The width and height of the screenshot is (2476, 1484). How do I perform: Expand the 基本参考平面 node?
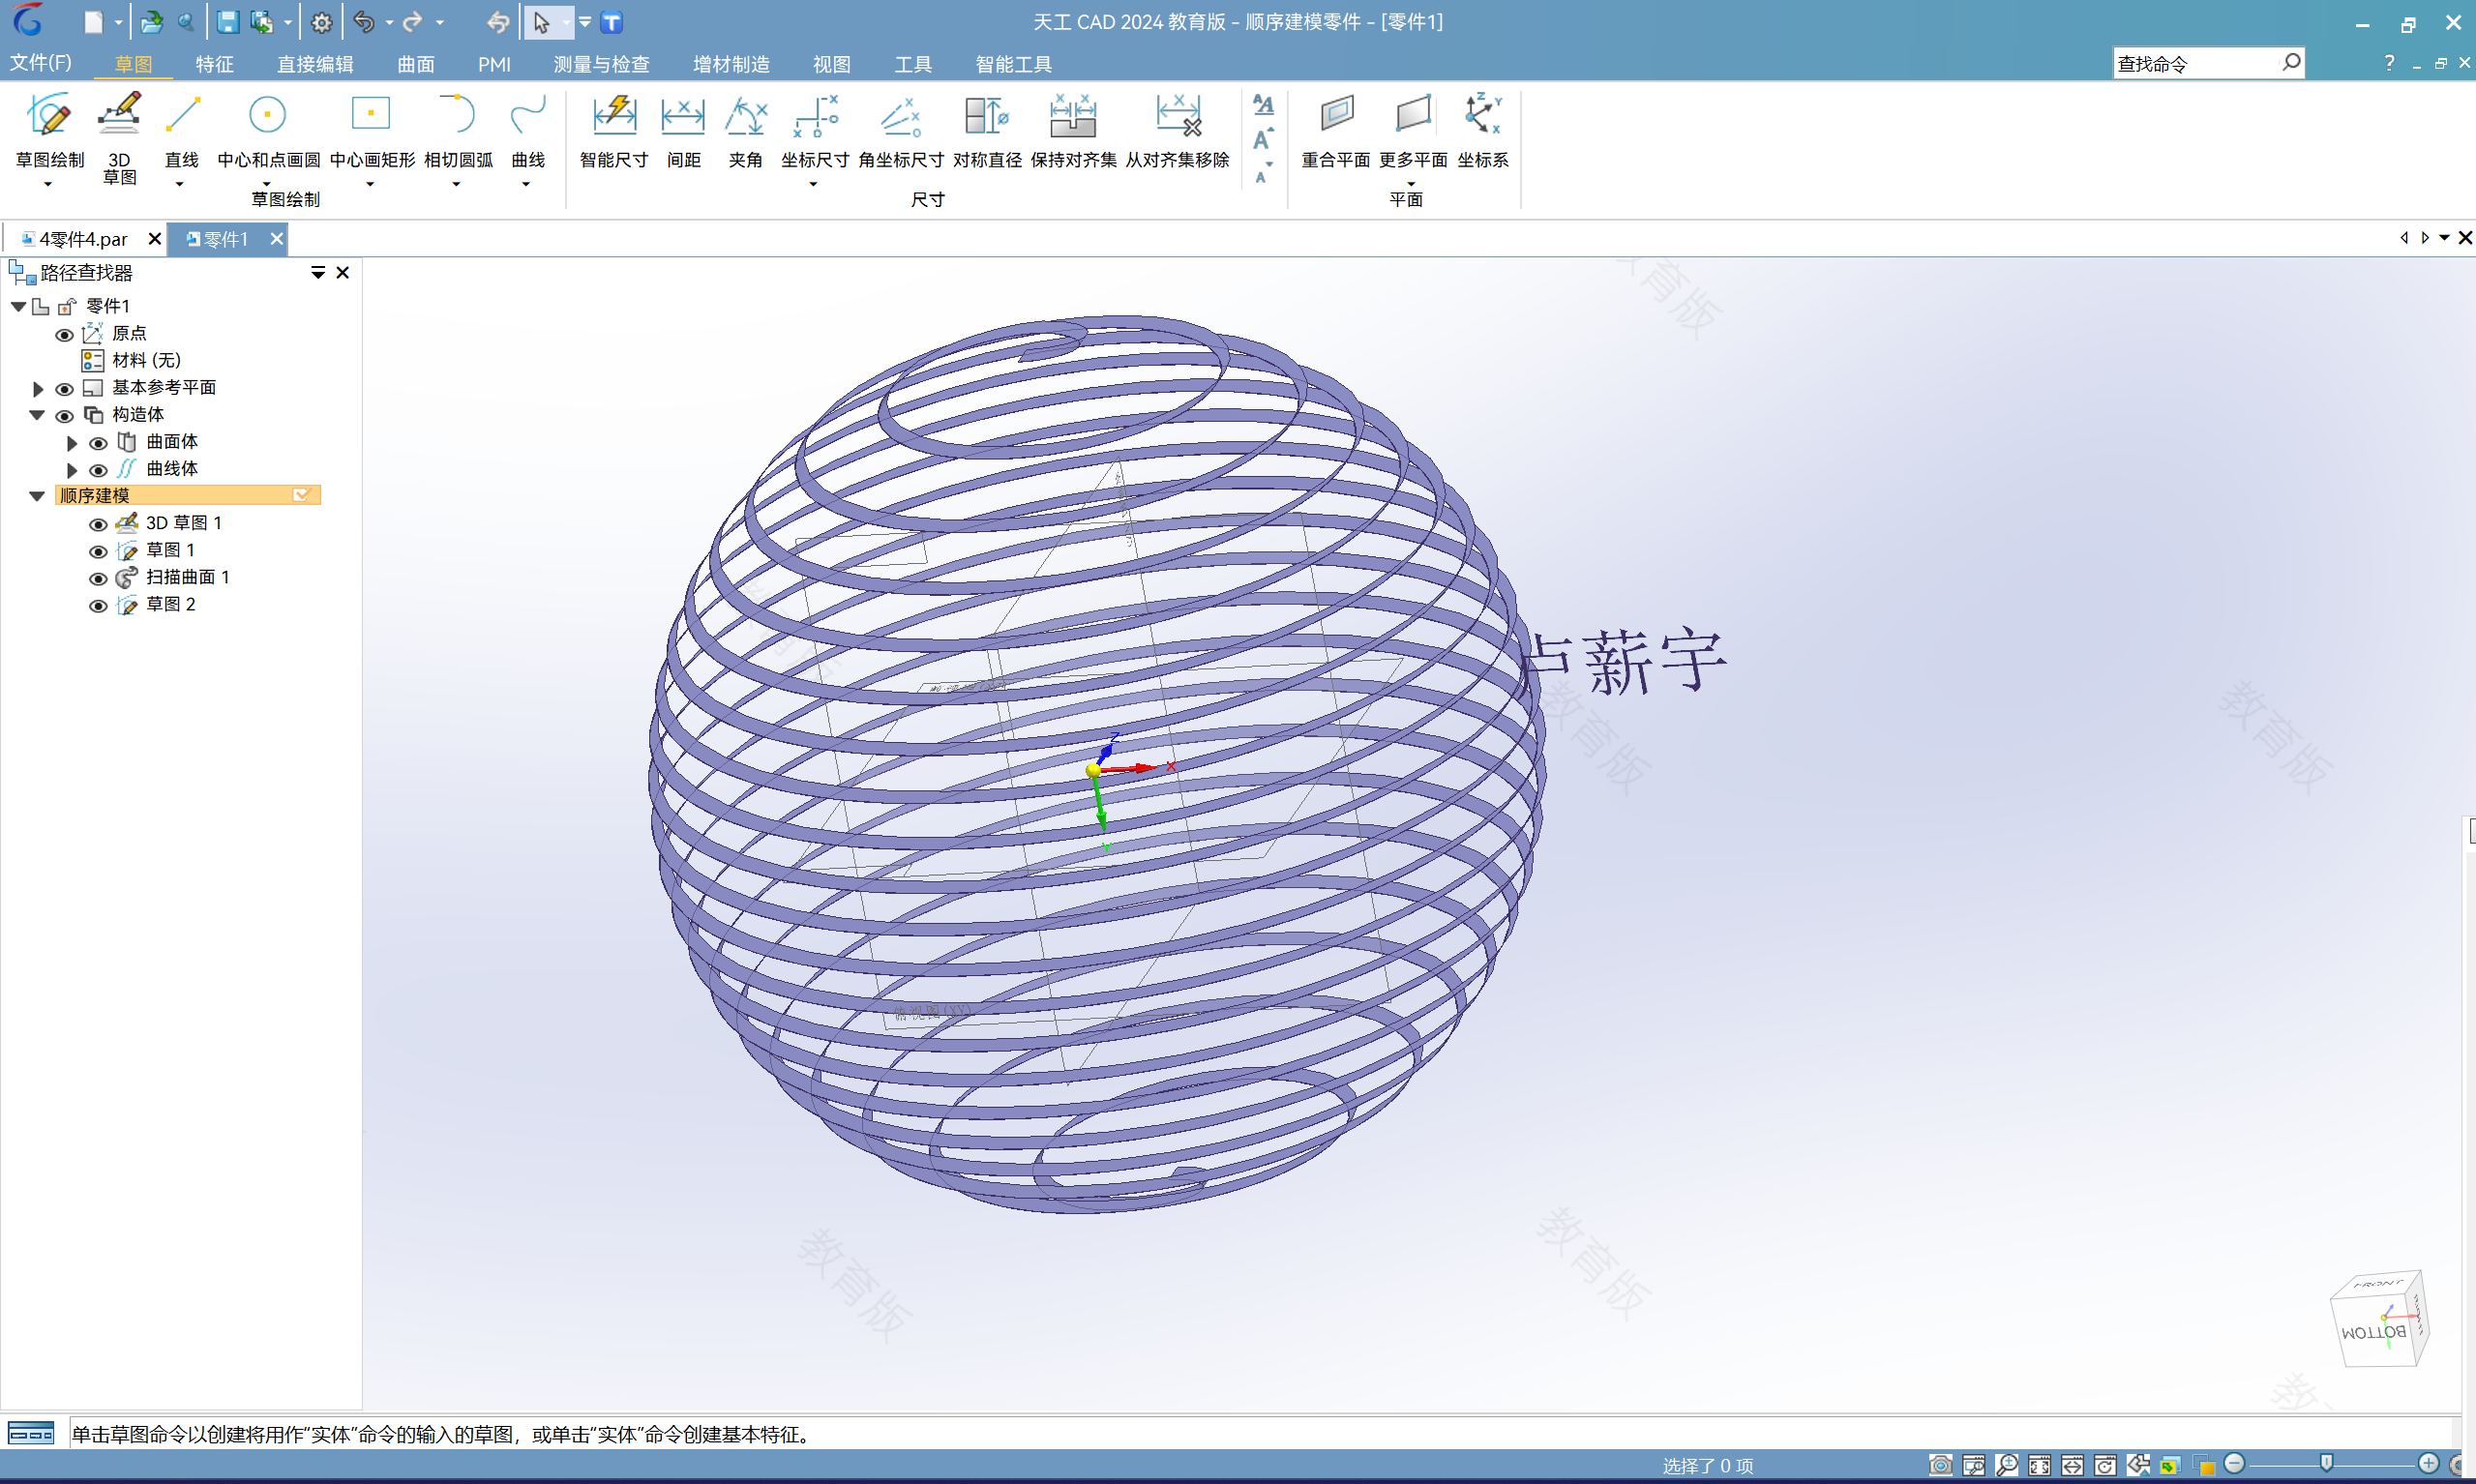point(38,388)
